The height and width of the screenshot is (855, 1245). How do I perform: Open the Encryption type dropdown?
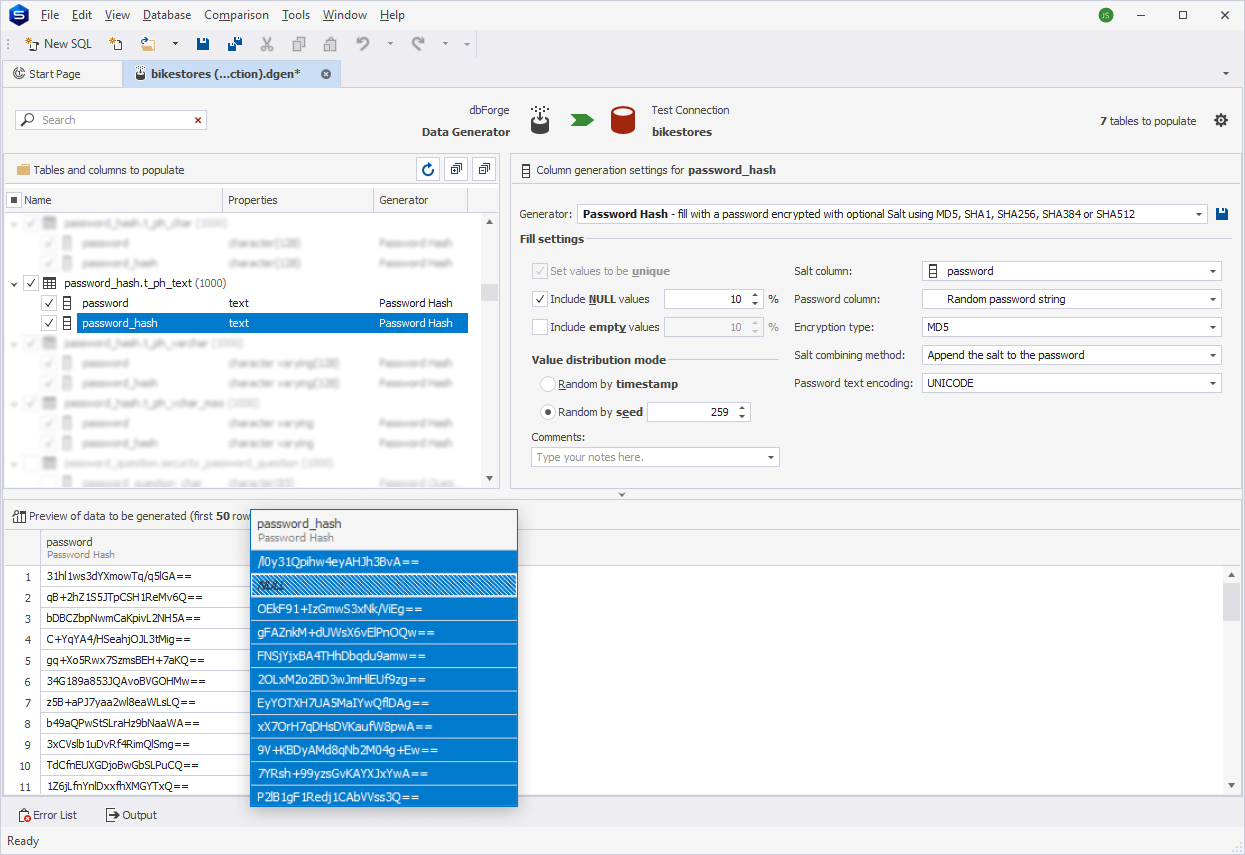(x=1213, y=327)
